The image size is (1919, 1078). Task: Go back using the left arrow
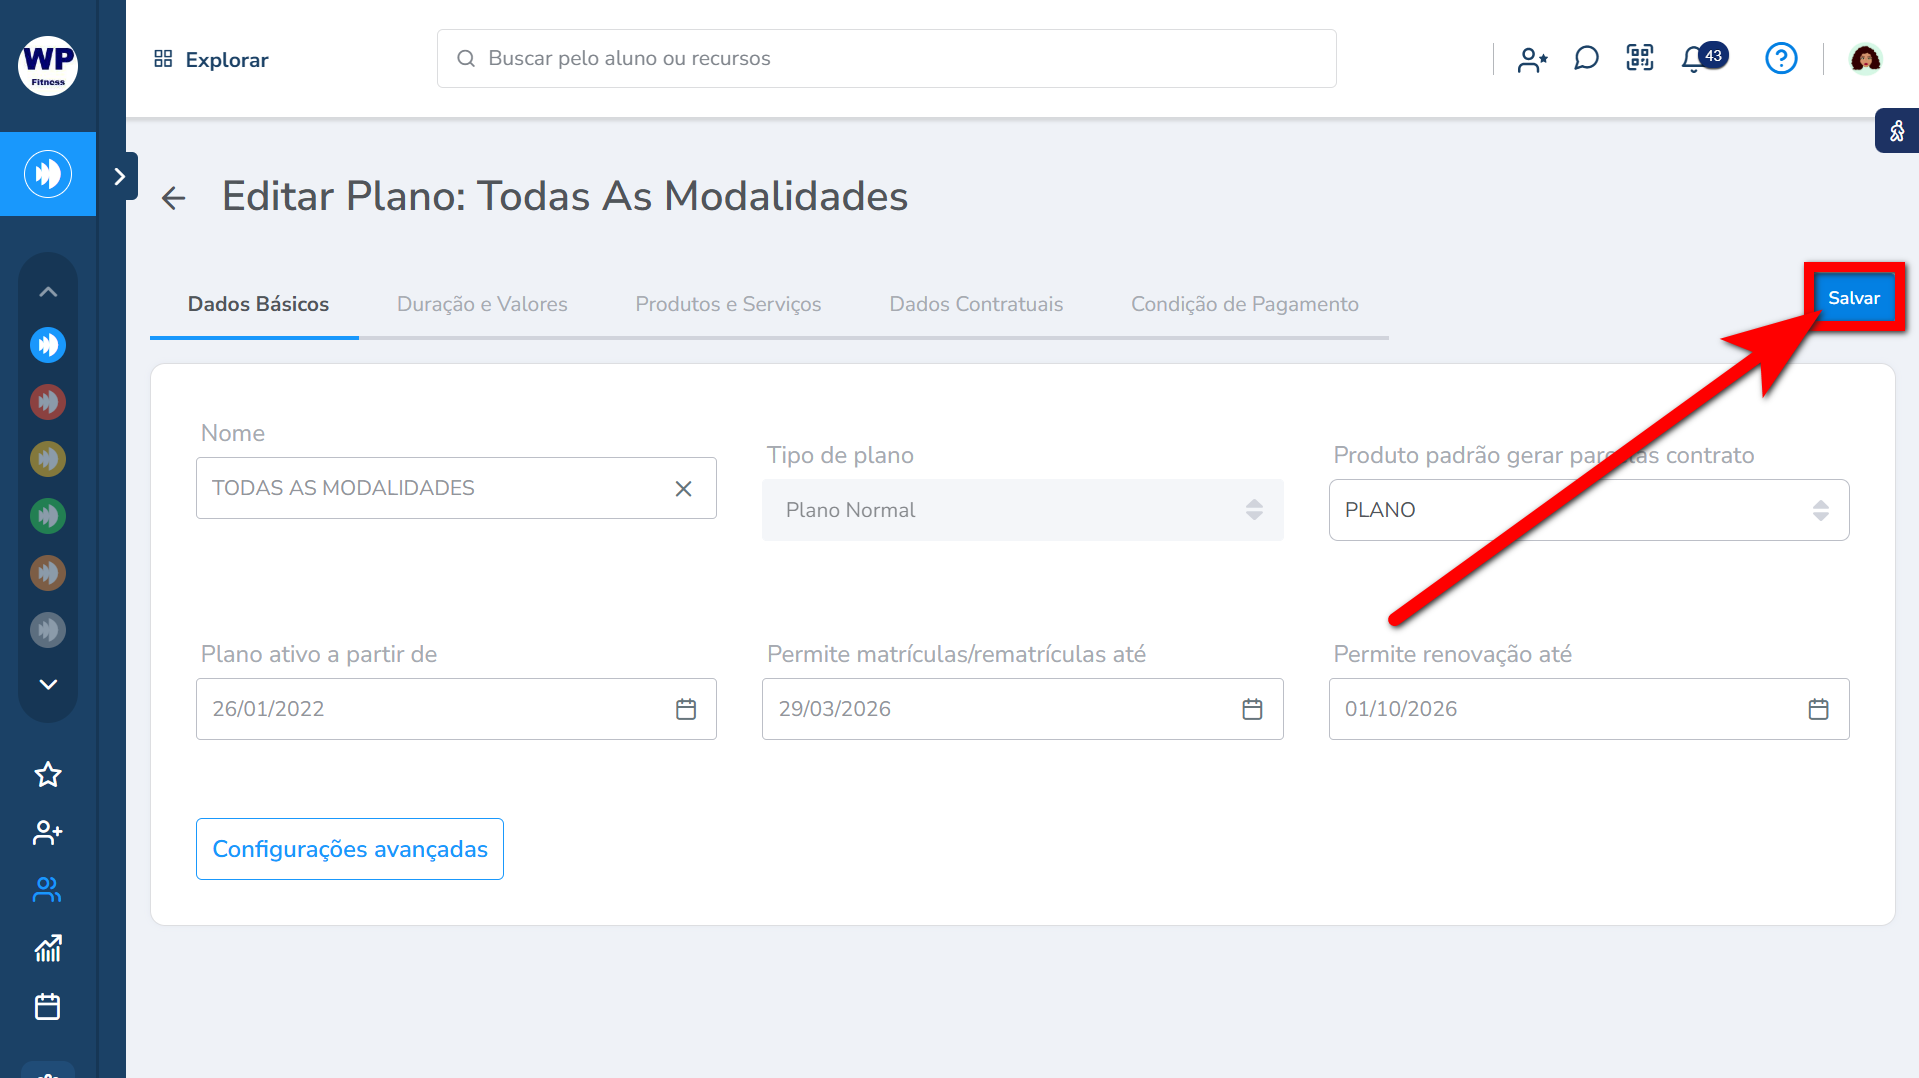(x=174, y=198)
